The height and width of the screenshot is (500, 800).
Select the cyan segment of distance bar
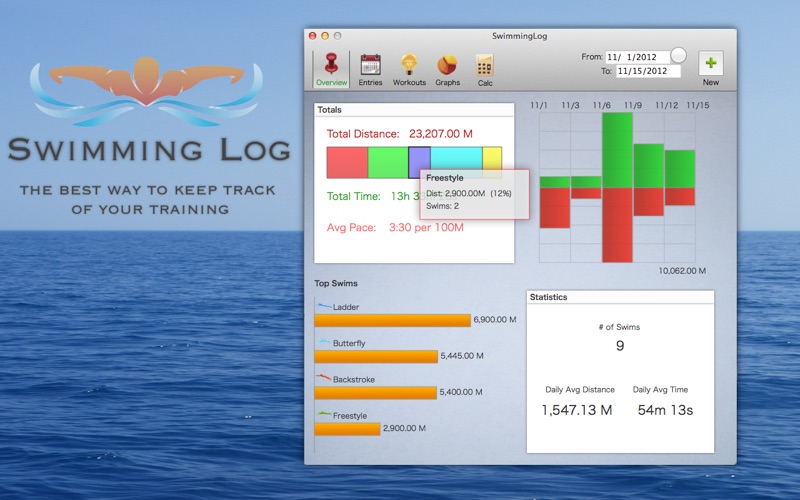click(456, 159)
